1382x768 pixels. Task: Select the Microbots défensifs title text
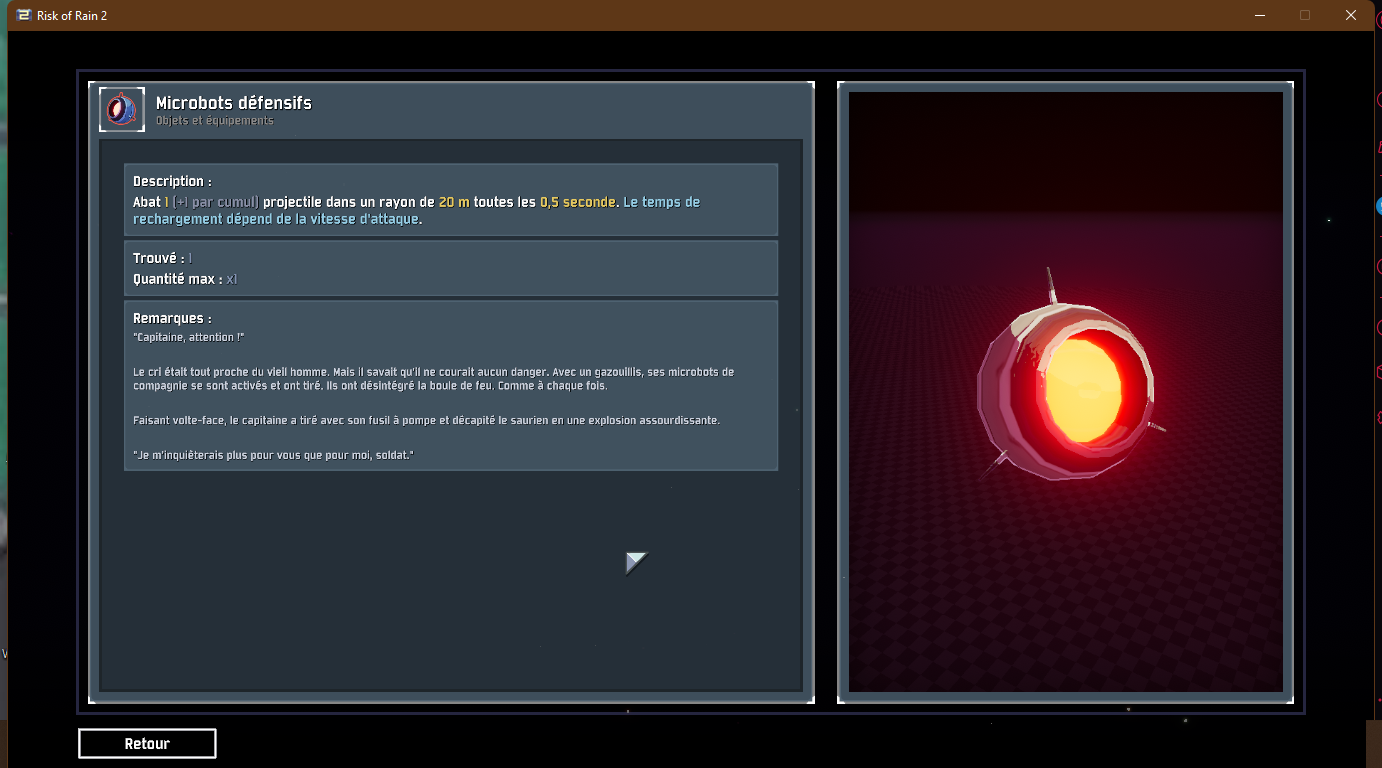[233, 103]
